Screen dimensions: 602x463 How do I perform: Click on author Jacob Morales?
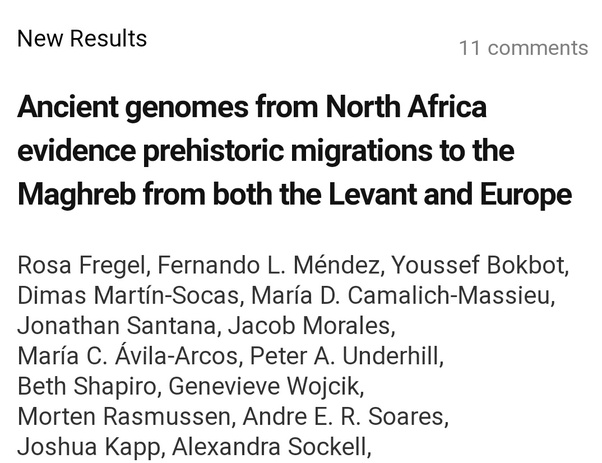tap(312, 326)
